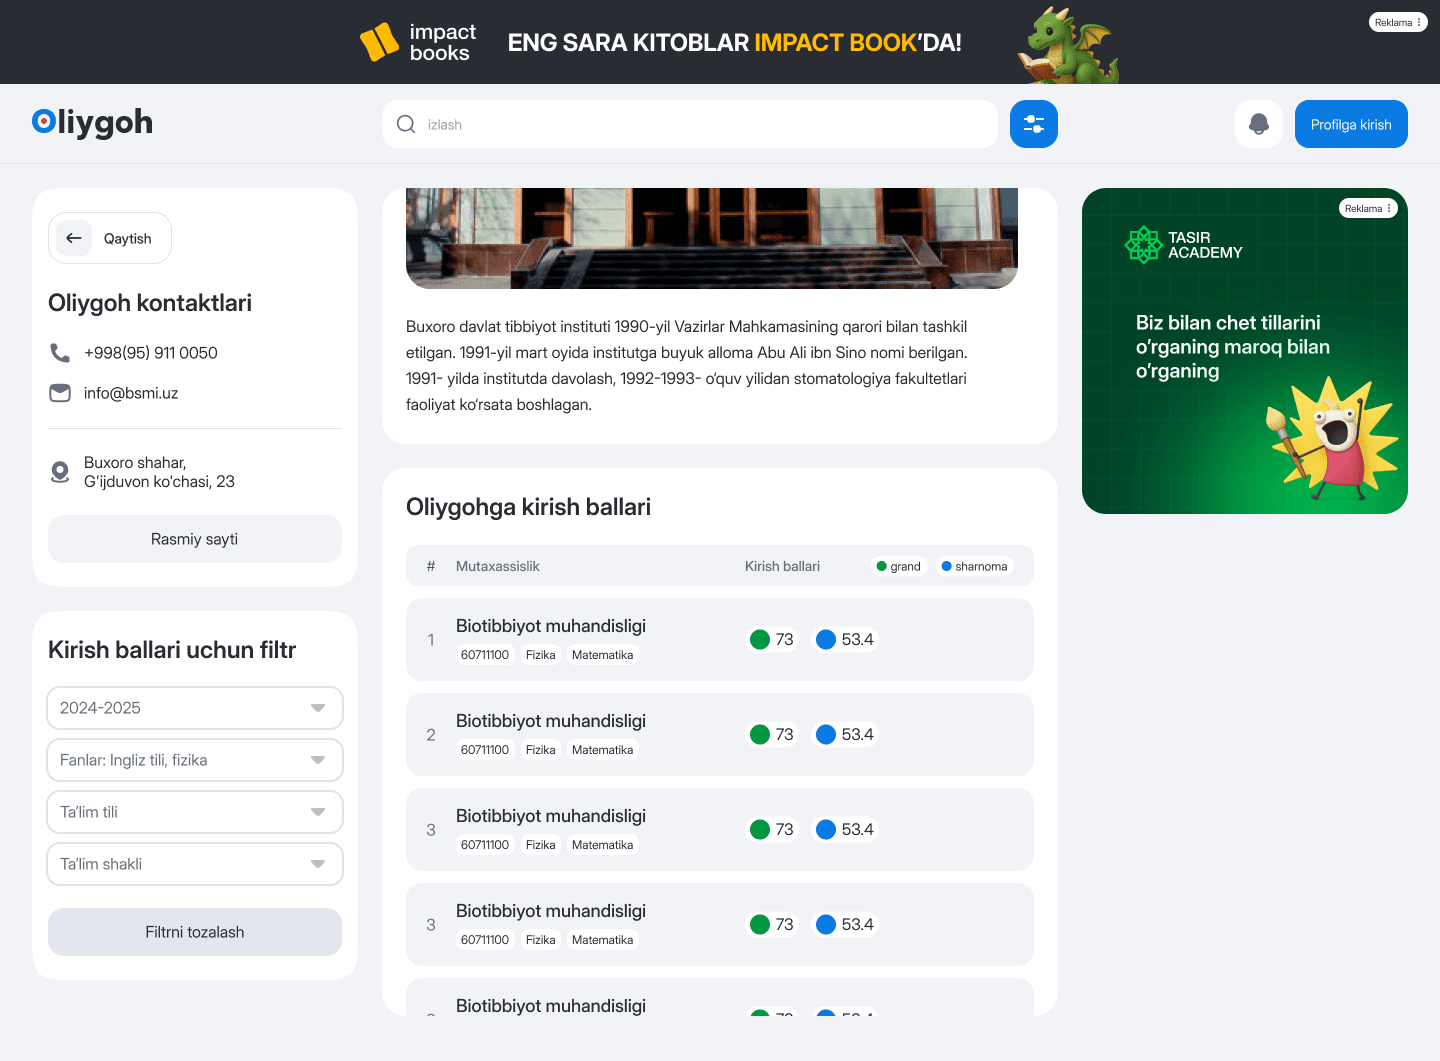This screenshot has height=1061, width=1440.
Task: Click the location pin icon
Action: pyautogui.click(x=60, y=472)
